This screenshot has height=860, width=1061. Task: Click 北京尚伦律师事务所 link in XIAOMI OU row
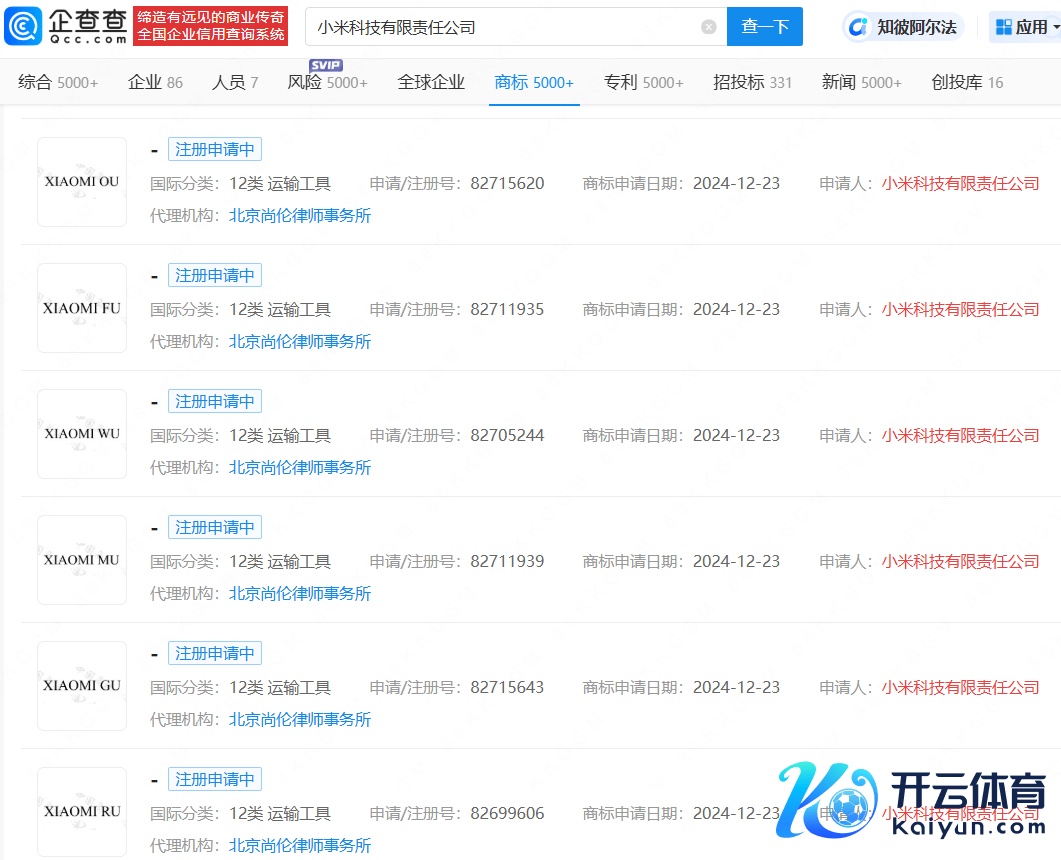point(300,215)
